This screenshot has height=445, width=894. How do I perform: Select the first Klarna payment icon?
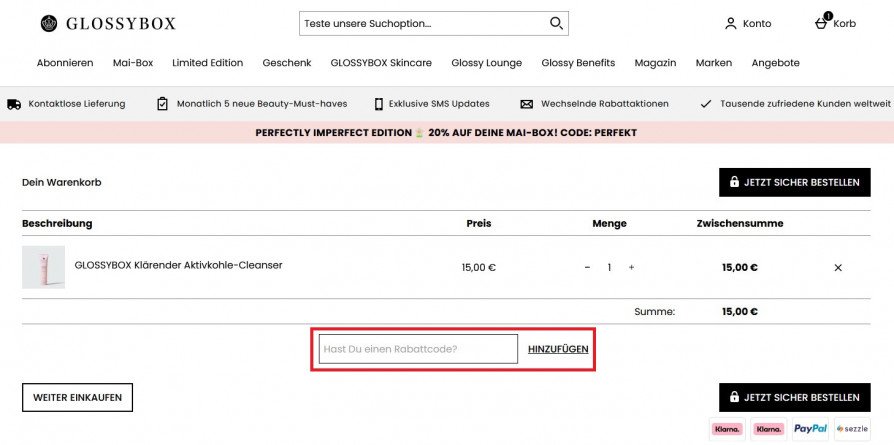(727, 429)
